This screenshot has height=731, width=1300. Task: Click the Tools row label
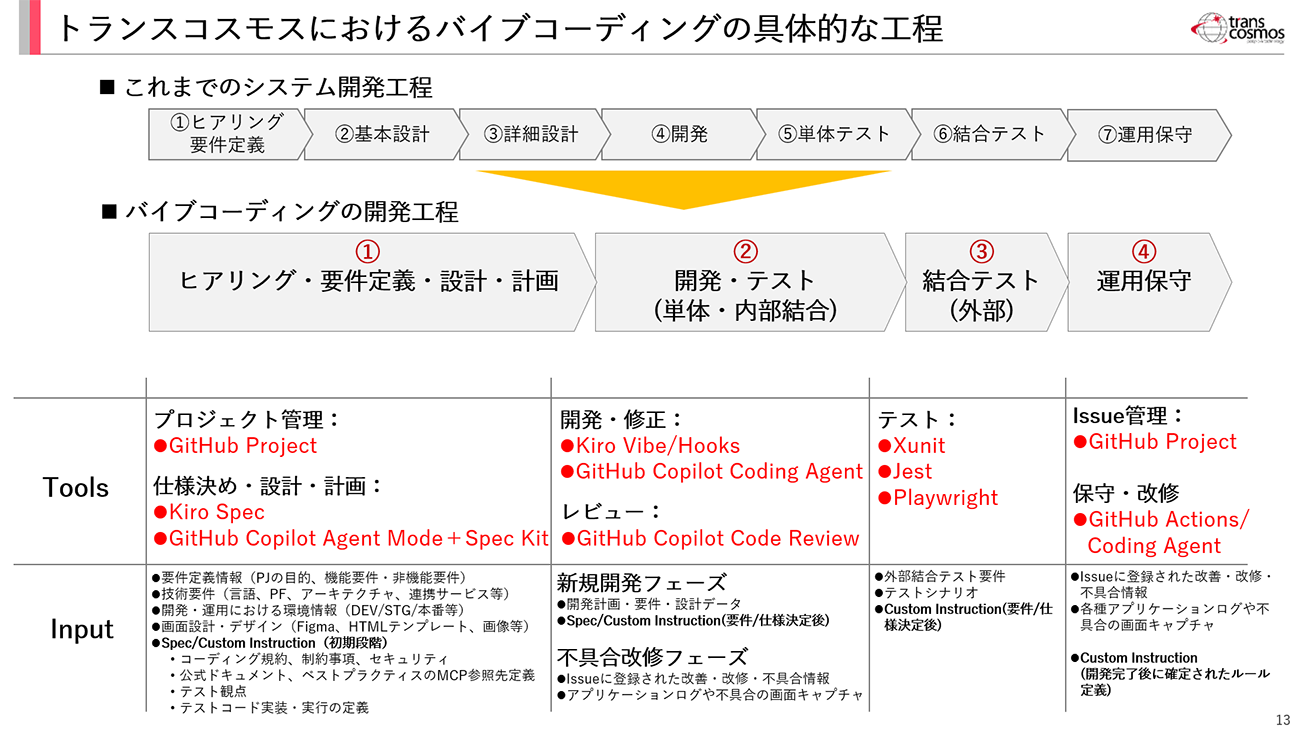click(76, 487)
